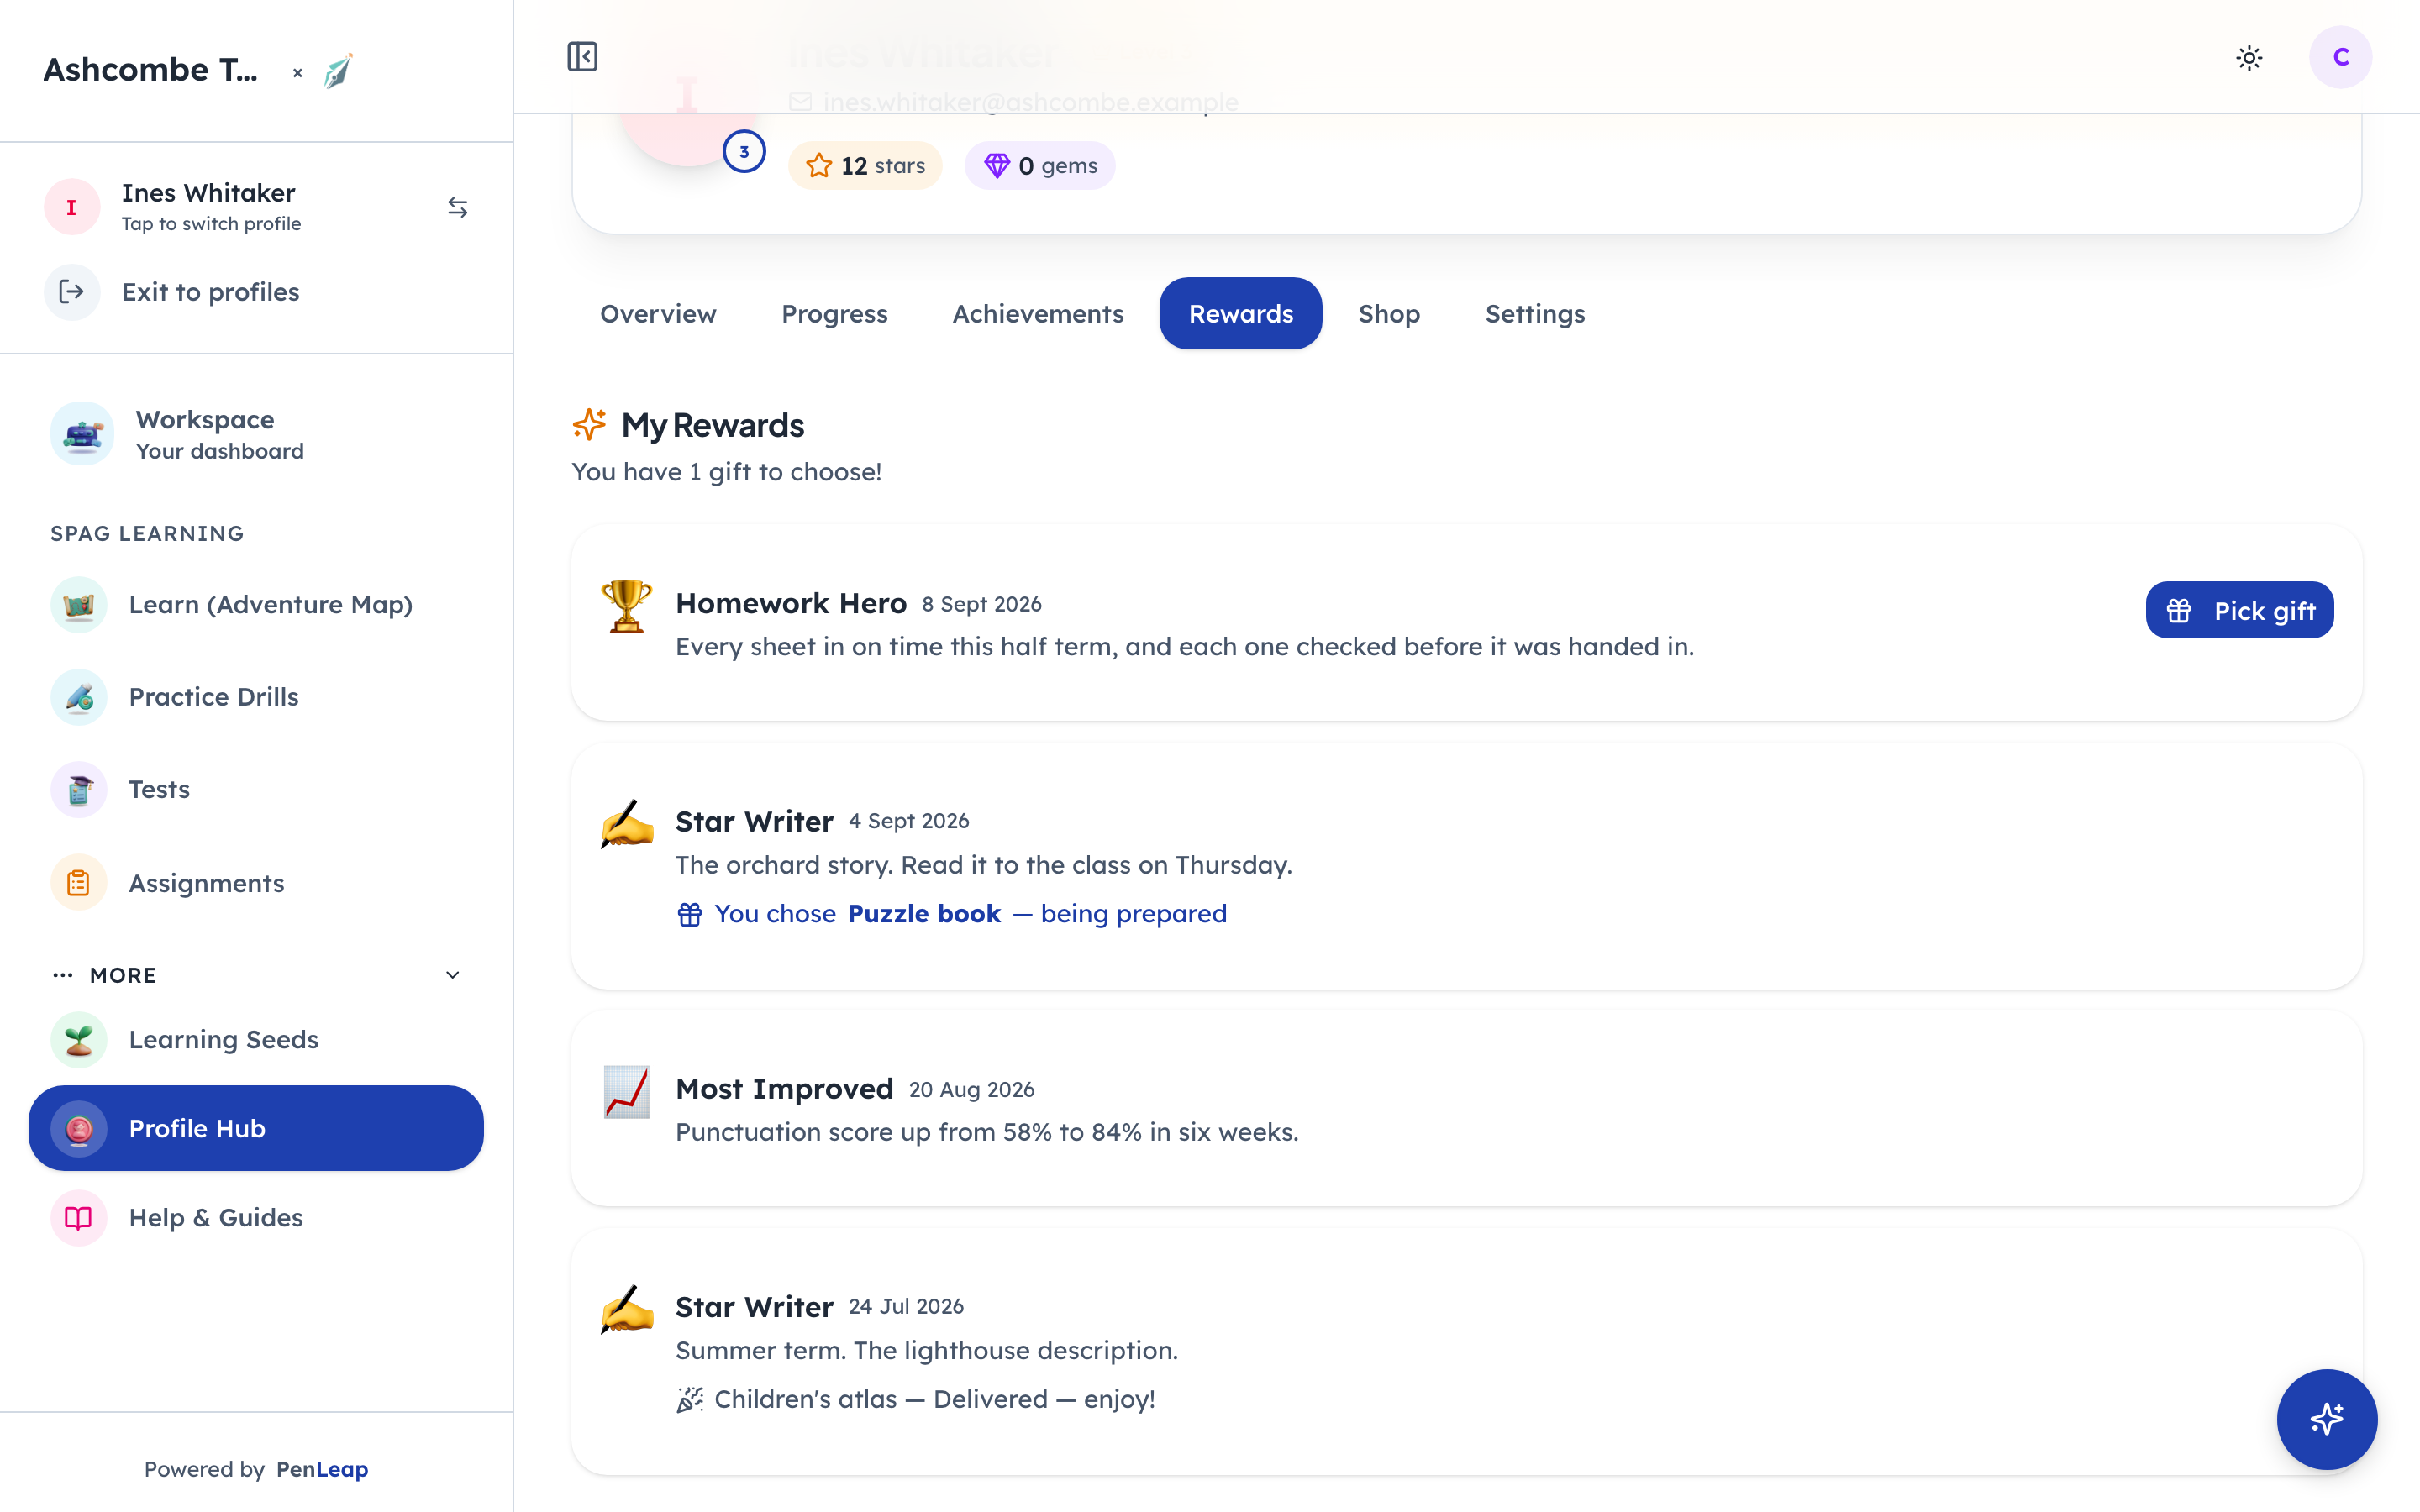The height and width of the screenshot is (1512, 2420).
Task: Toggle light/dark theme sun icon
Action: tap(2249, 58)
